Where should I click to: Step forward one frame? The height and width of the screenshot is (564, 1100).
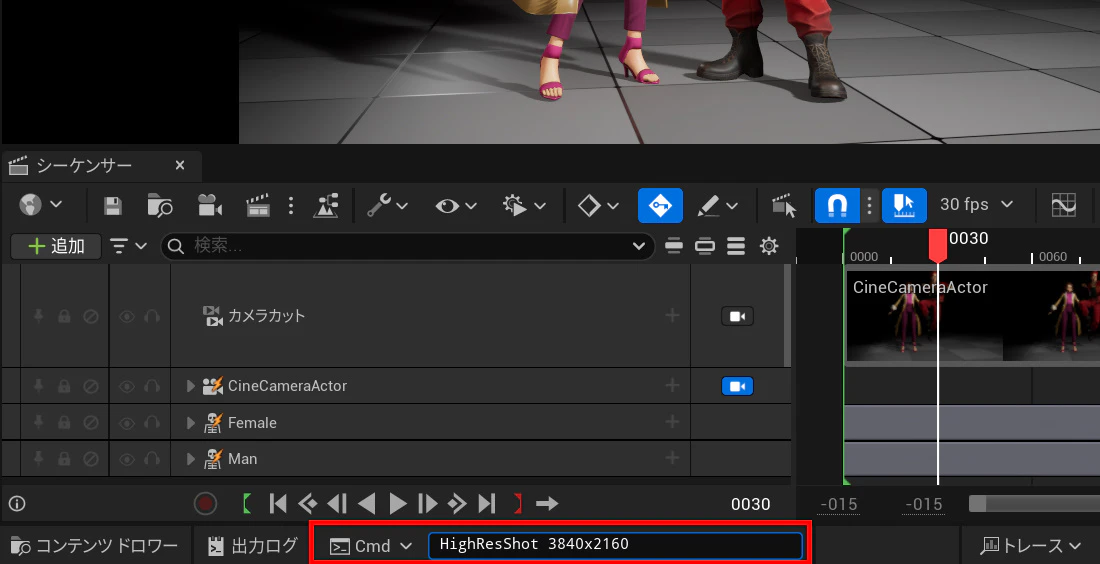click(427, 504)
